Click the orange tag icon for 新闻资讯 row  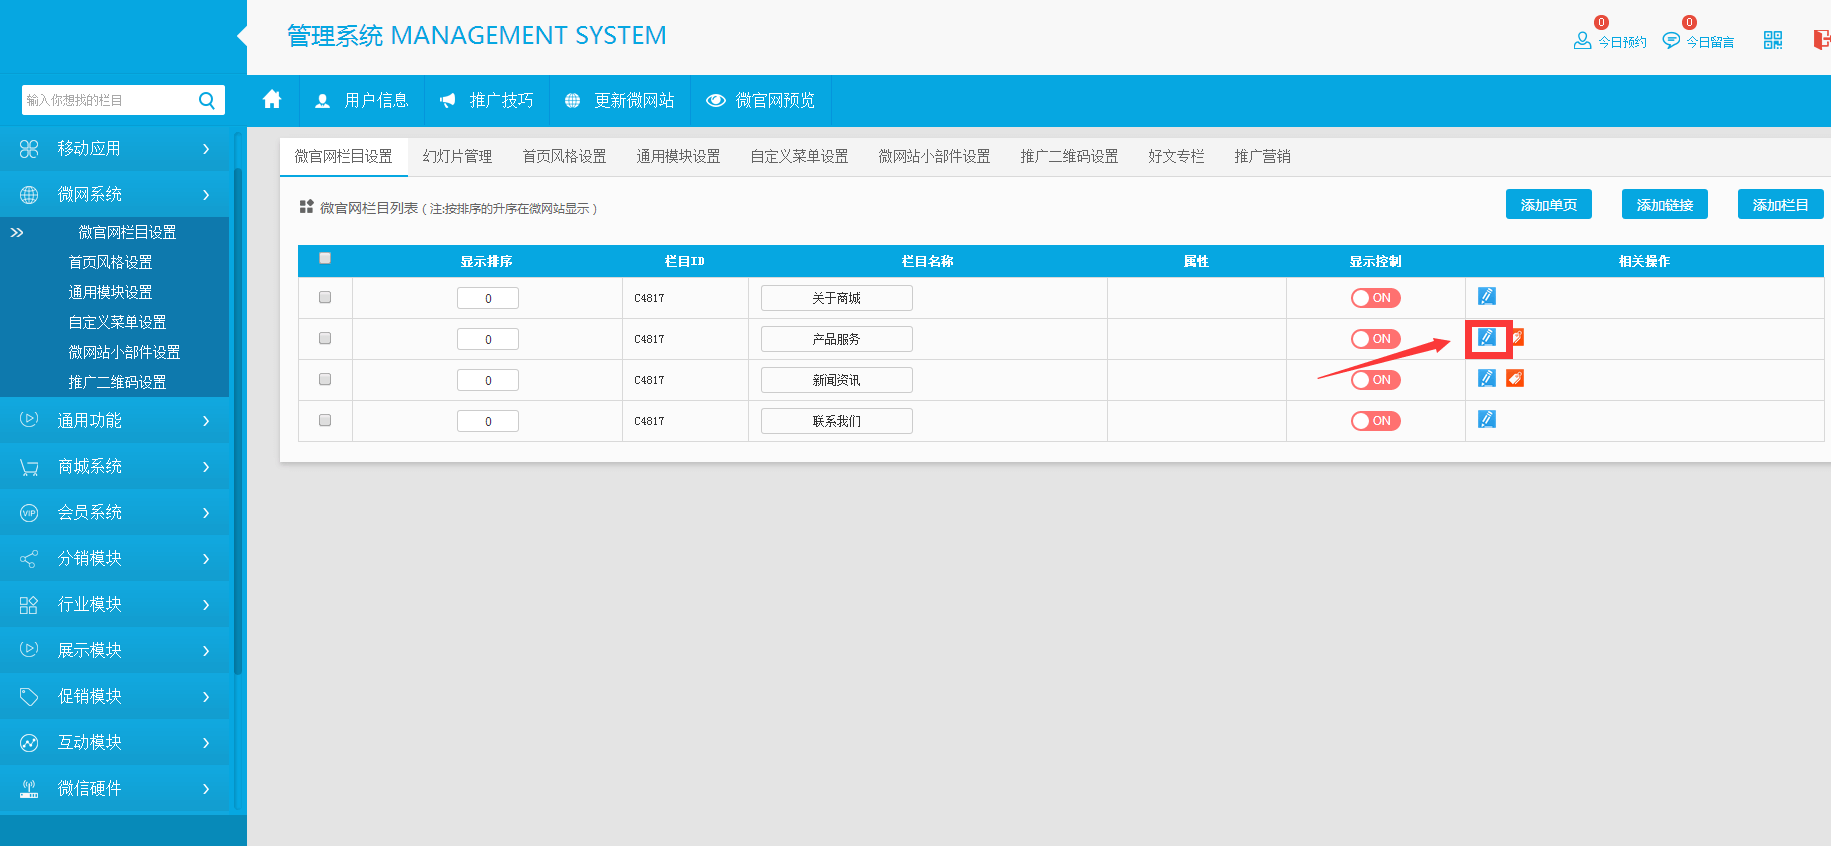tap(1515, 378)
